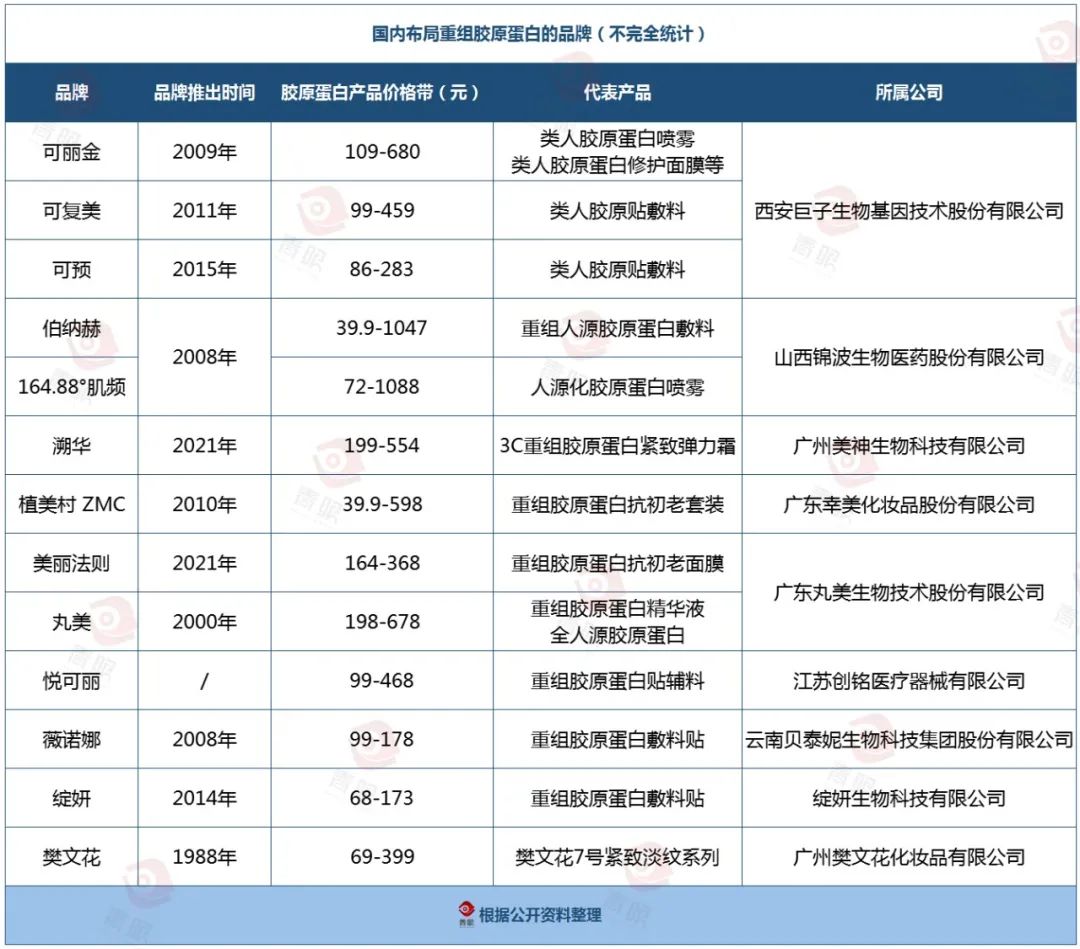Click the company 山西锦波生物医药股份有限公司
1080x949 pixels.
(x=909, y=357)
